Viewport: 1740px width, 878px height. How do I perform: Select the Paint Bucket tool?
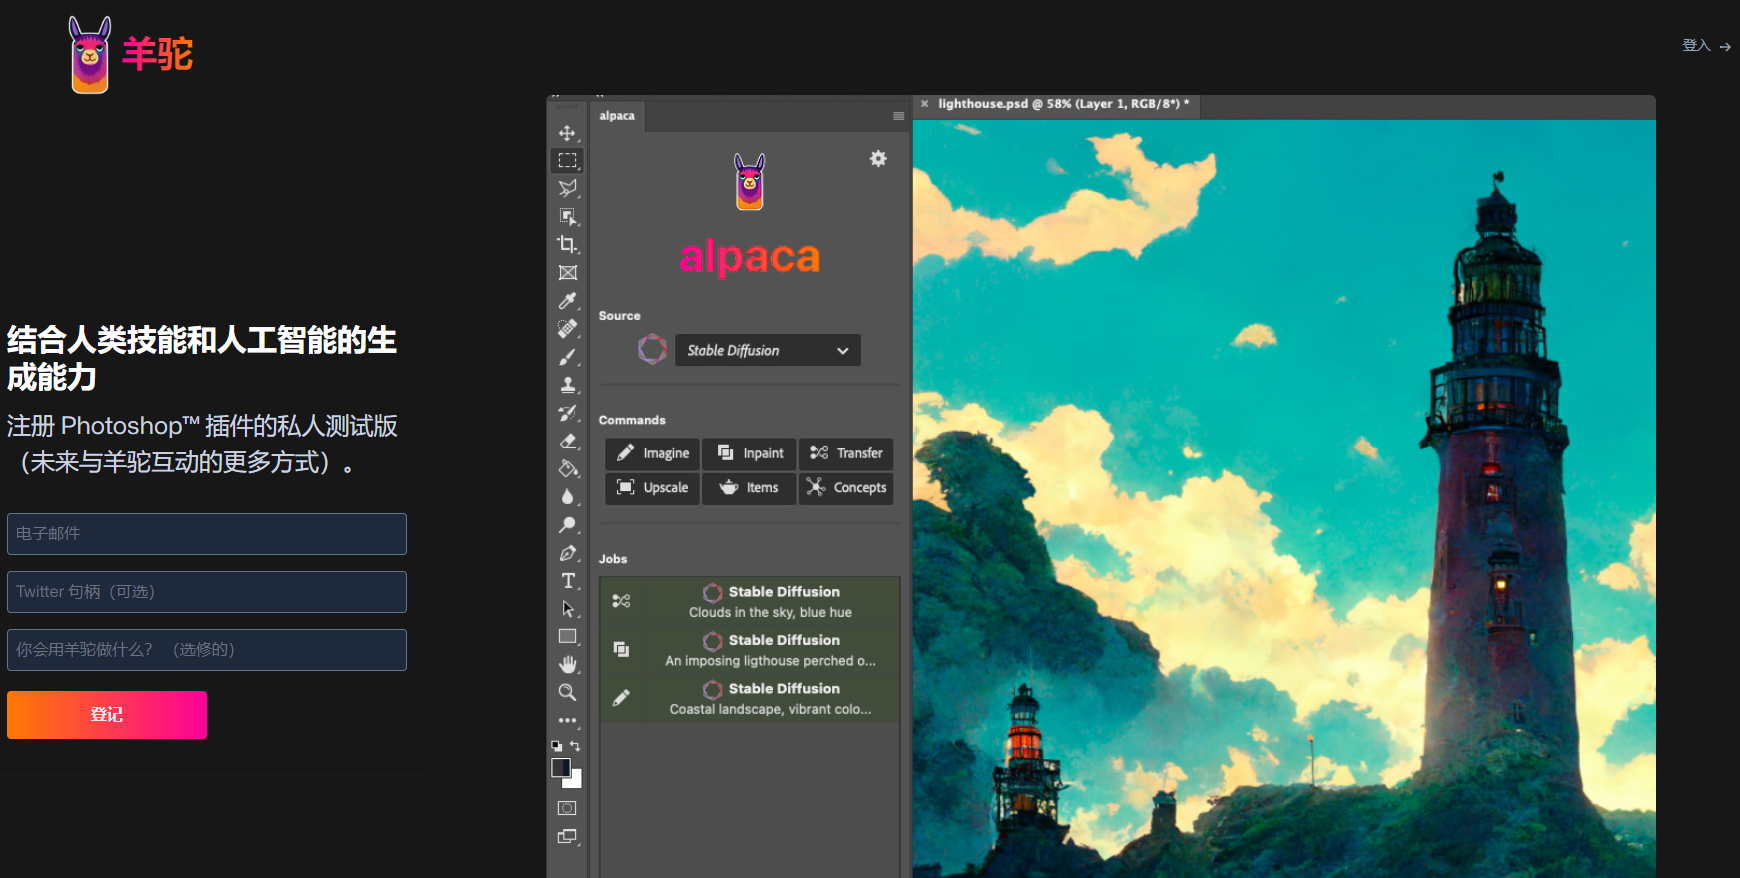click(567, 468)
